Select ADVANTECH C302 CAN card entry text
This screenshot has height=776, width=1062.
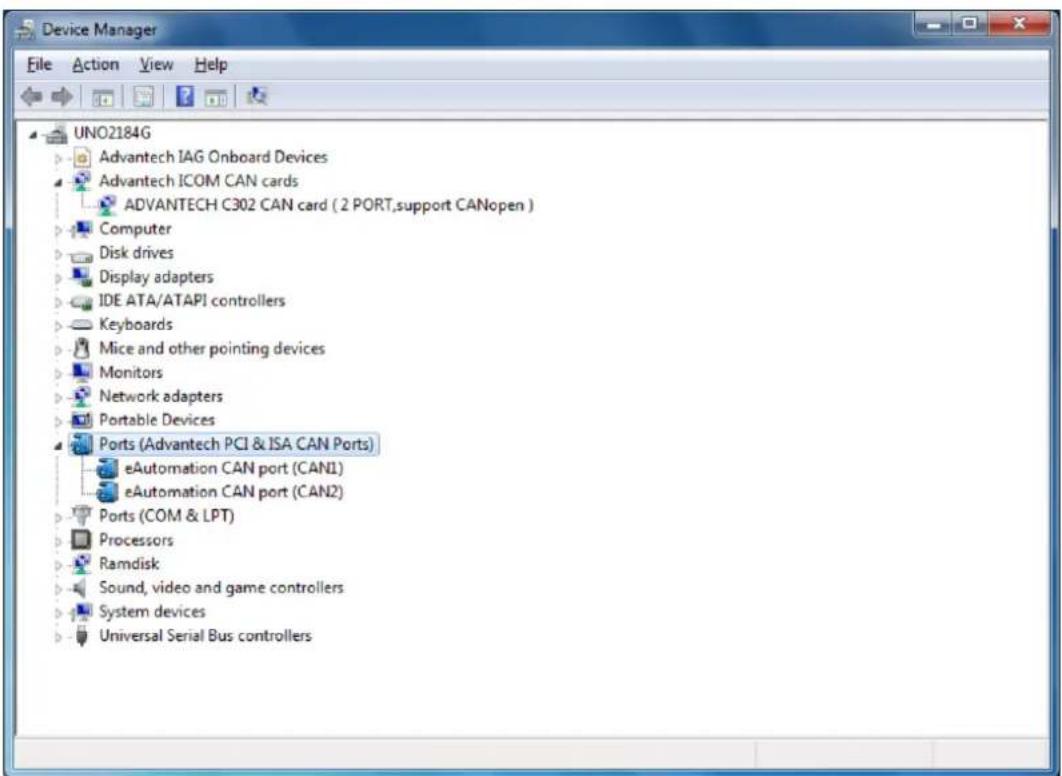coord(328,204)
